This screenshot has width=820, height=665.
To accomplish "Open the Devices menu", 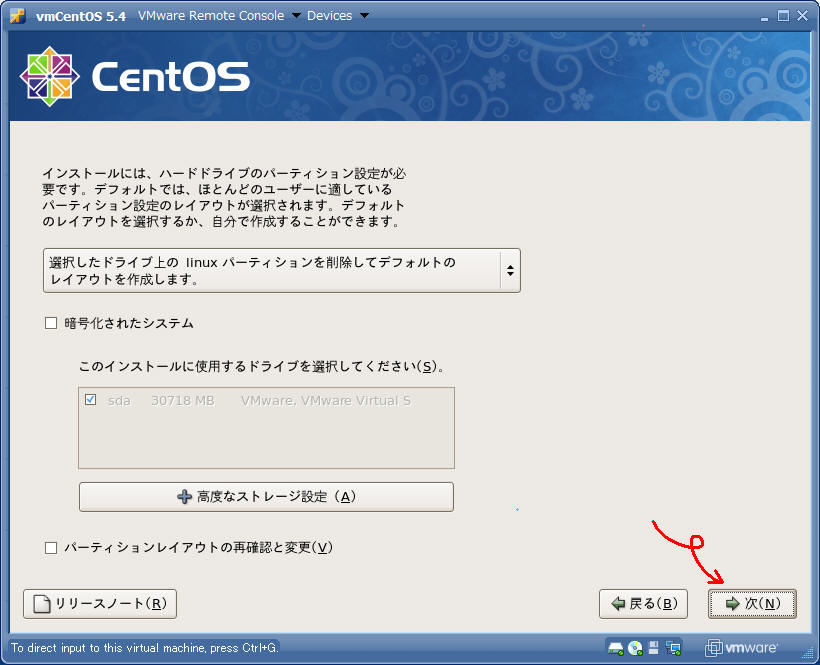I will pyautogui.click(x=330, y=16).
